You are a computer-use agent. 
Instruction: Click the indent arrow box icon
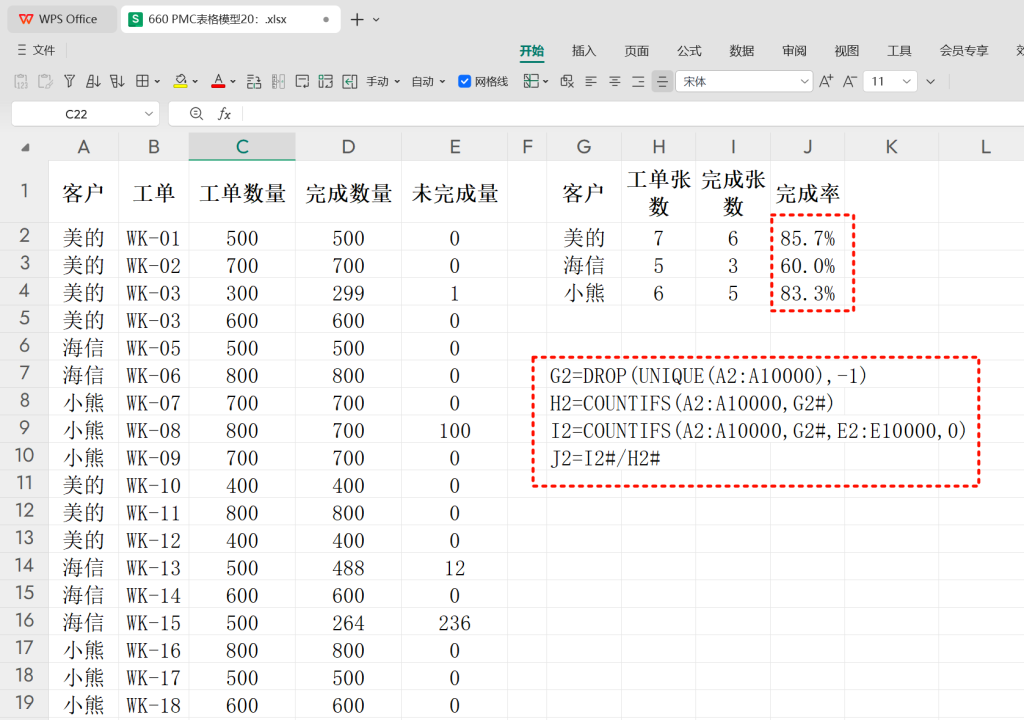click(350, 82)
